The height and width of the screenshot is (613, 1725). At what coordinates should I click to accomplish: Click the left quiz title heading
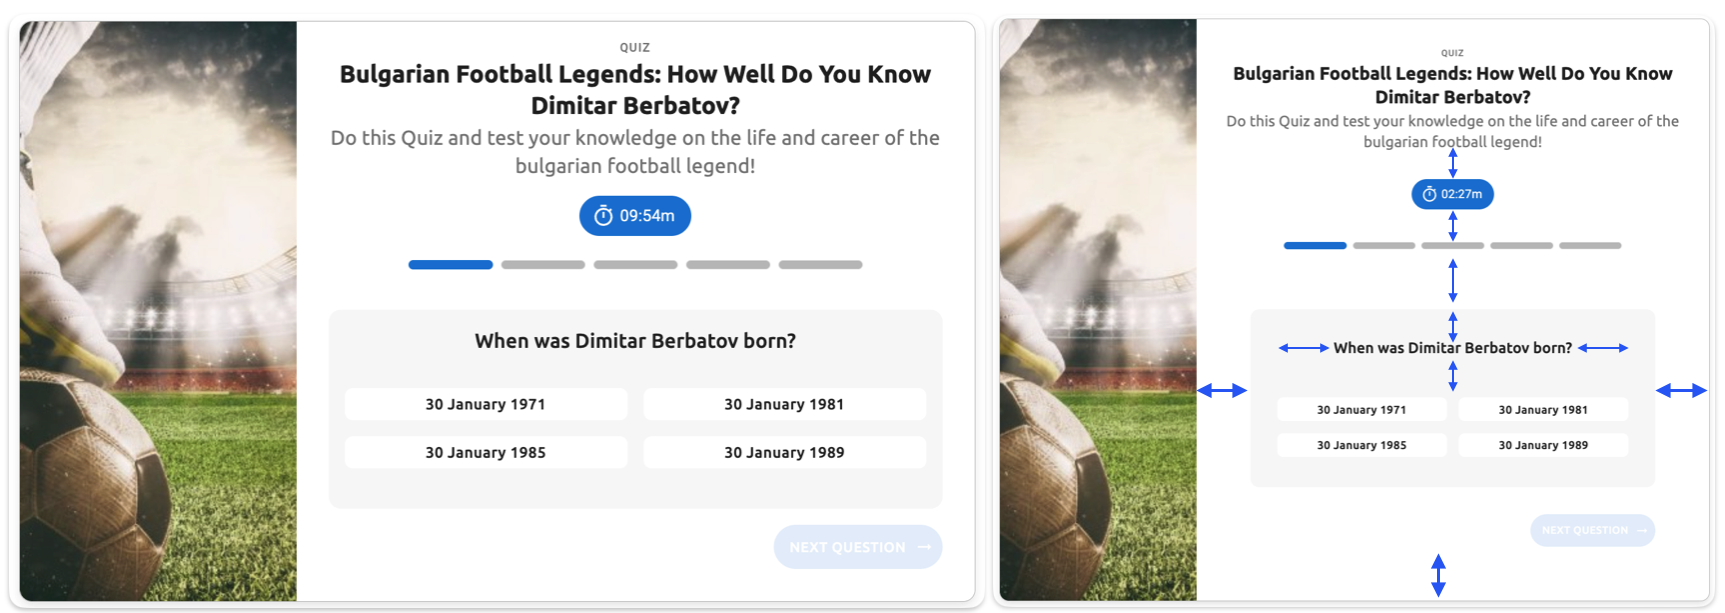[635, 89]
